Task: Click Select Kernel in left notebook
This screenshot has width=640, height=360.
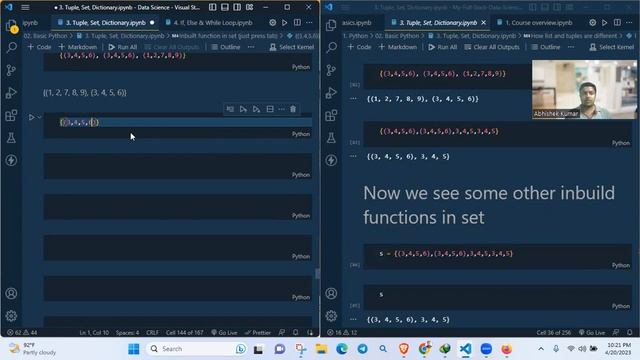Action: (x=291, y=47)
